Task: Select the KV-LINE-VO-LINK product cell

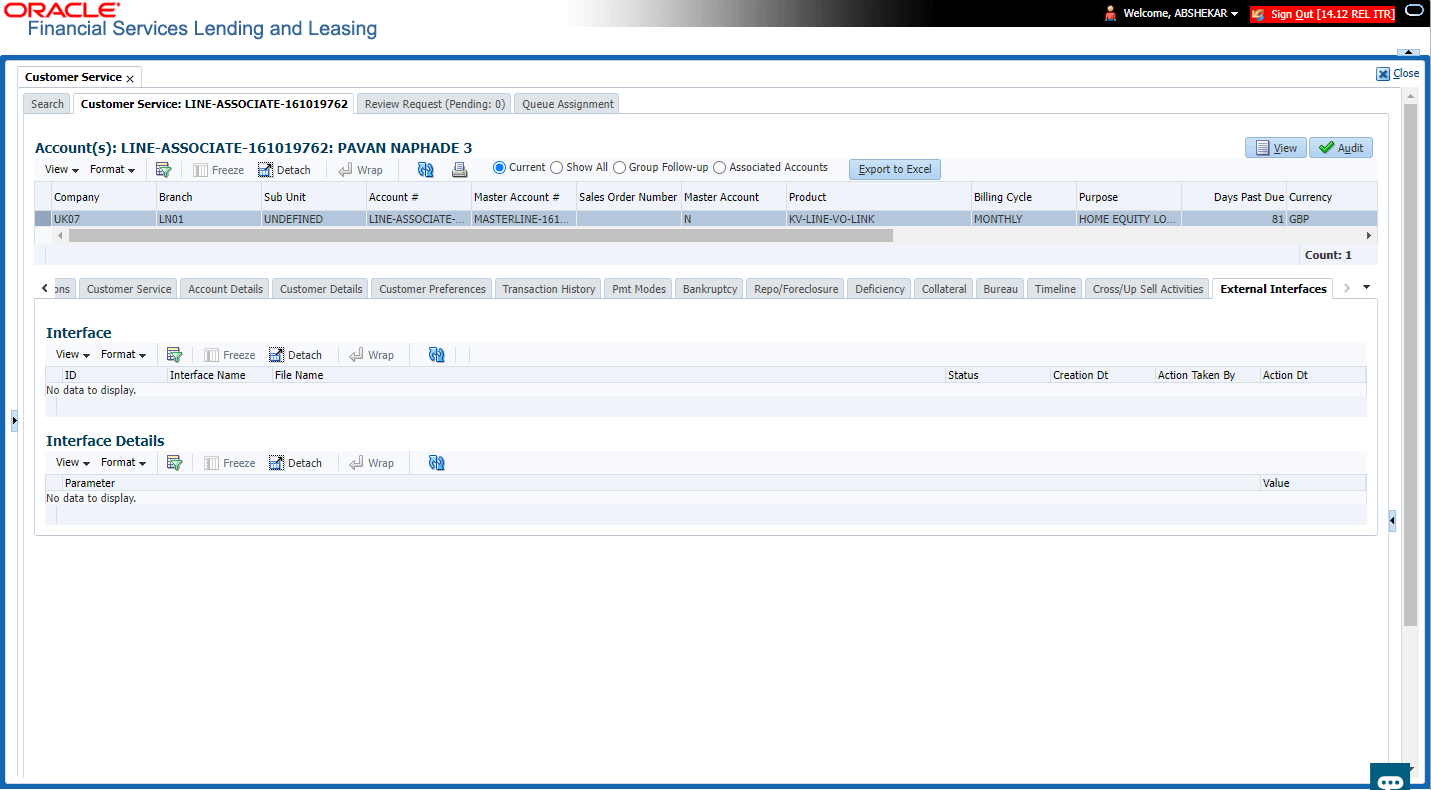Action: tap(878, 219)
